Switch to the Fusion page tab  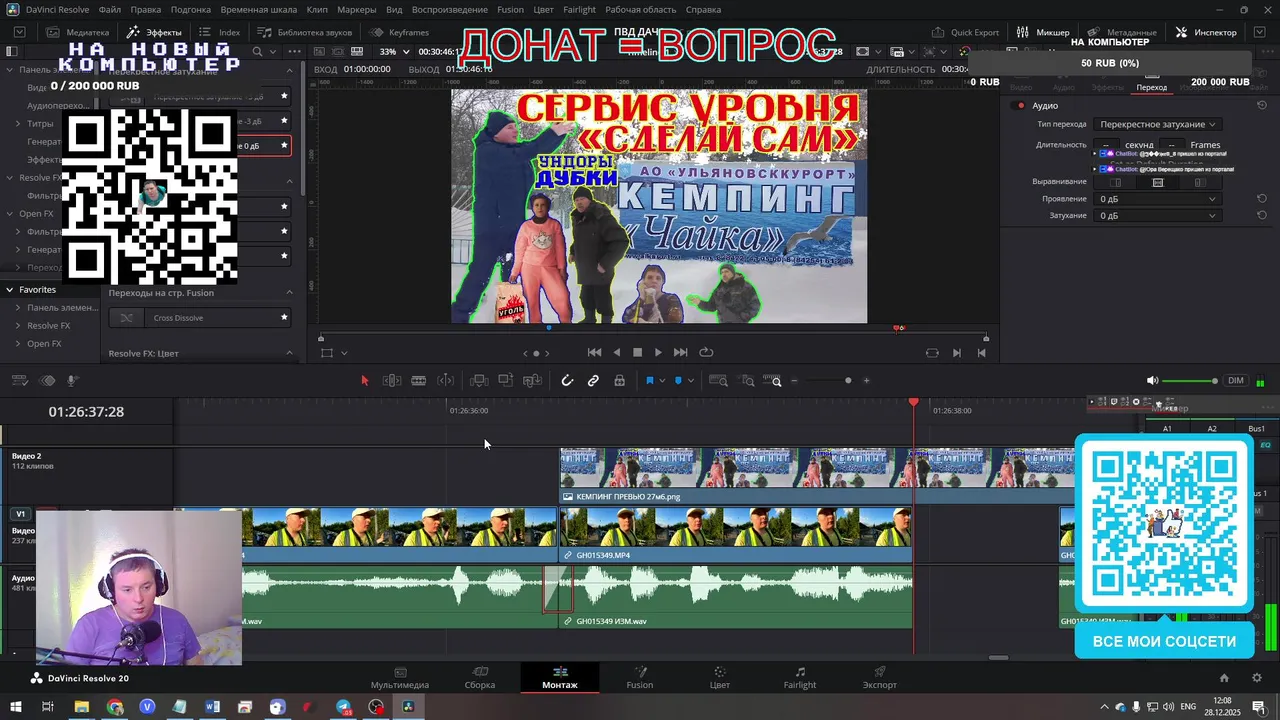click(x=639, y=677)
